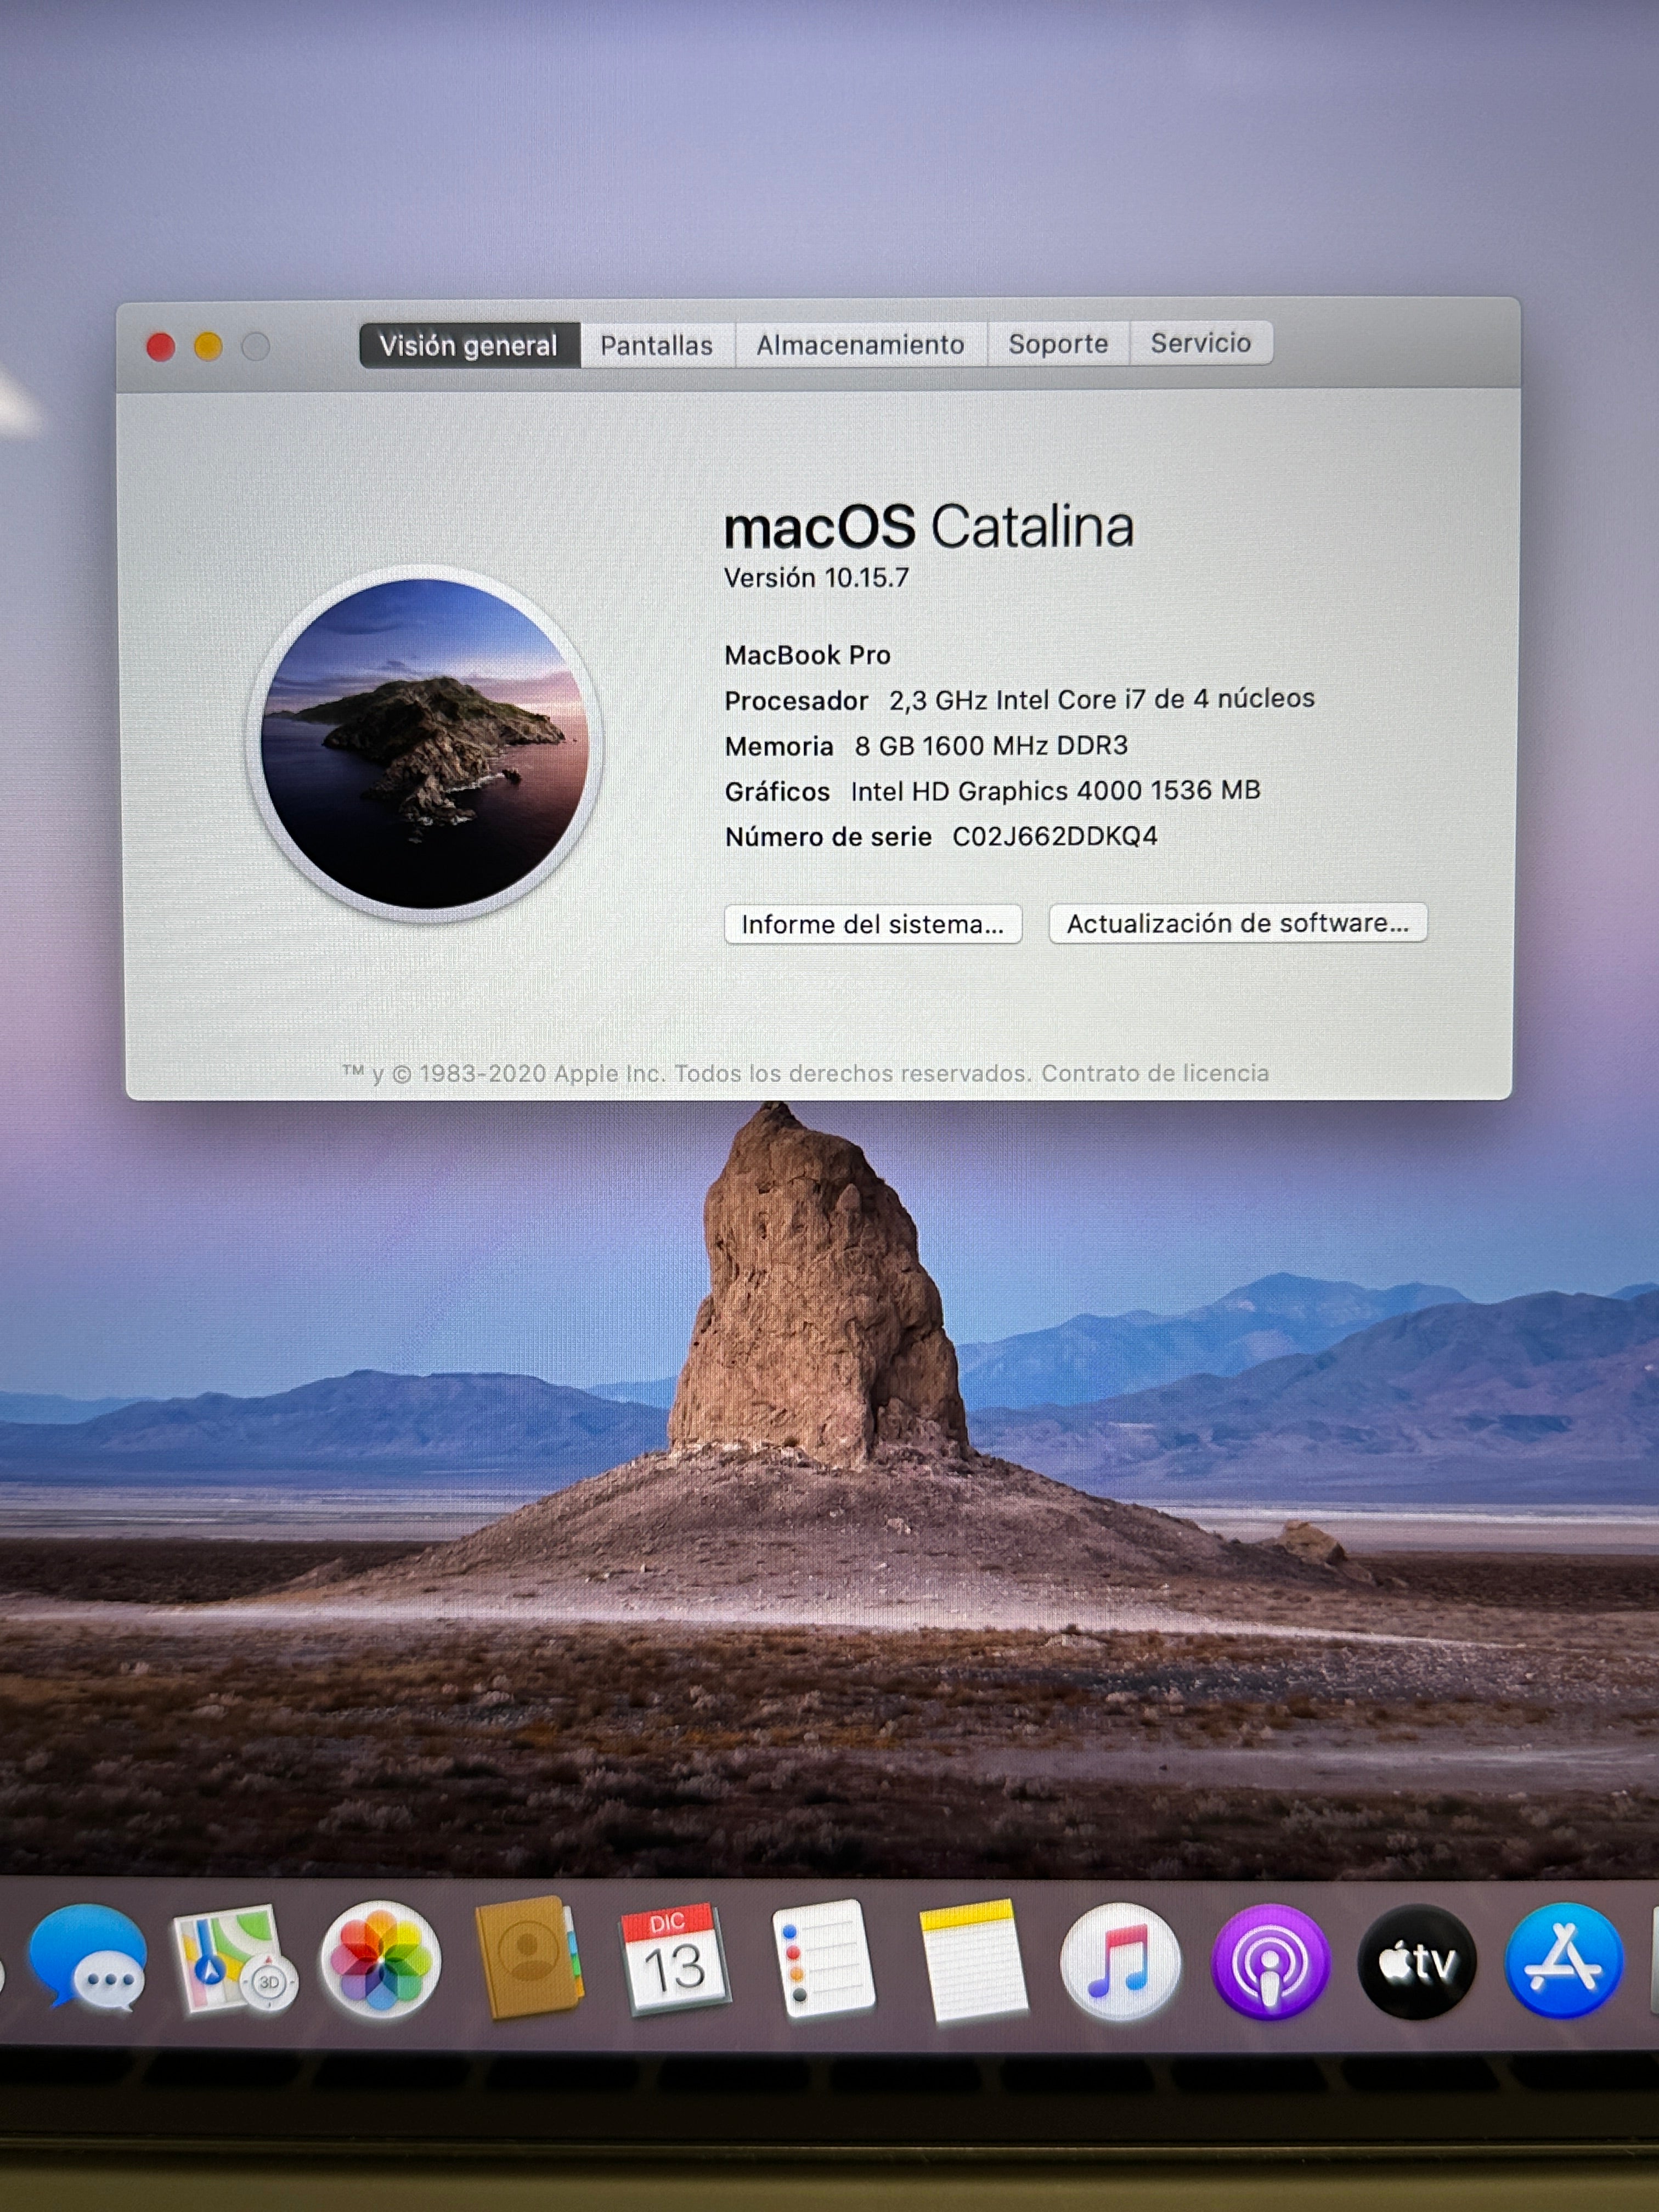This screenshot has height=2212, width=1659.
Task: Open Informe del sistema
Action: (x=874, y=923)
